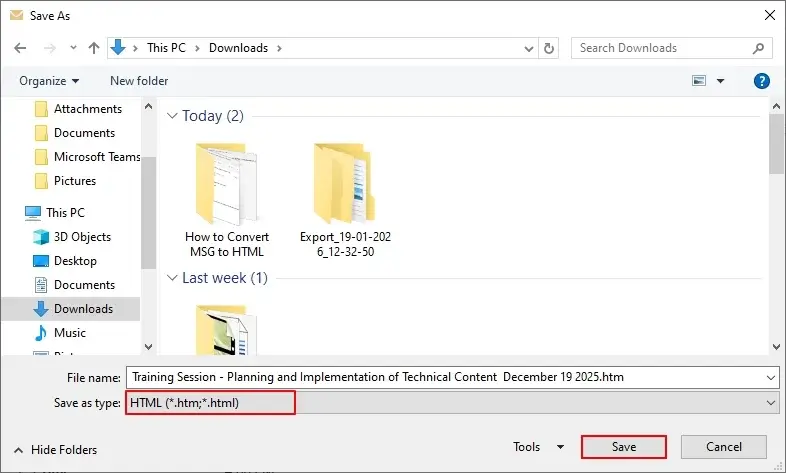Screen dimensions: 786x473
Task: Collapse the Last week (1) group
Action: (172, 278)
